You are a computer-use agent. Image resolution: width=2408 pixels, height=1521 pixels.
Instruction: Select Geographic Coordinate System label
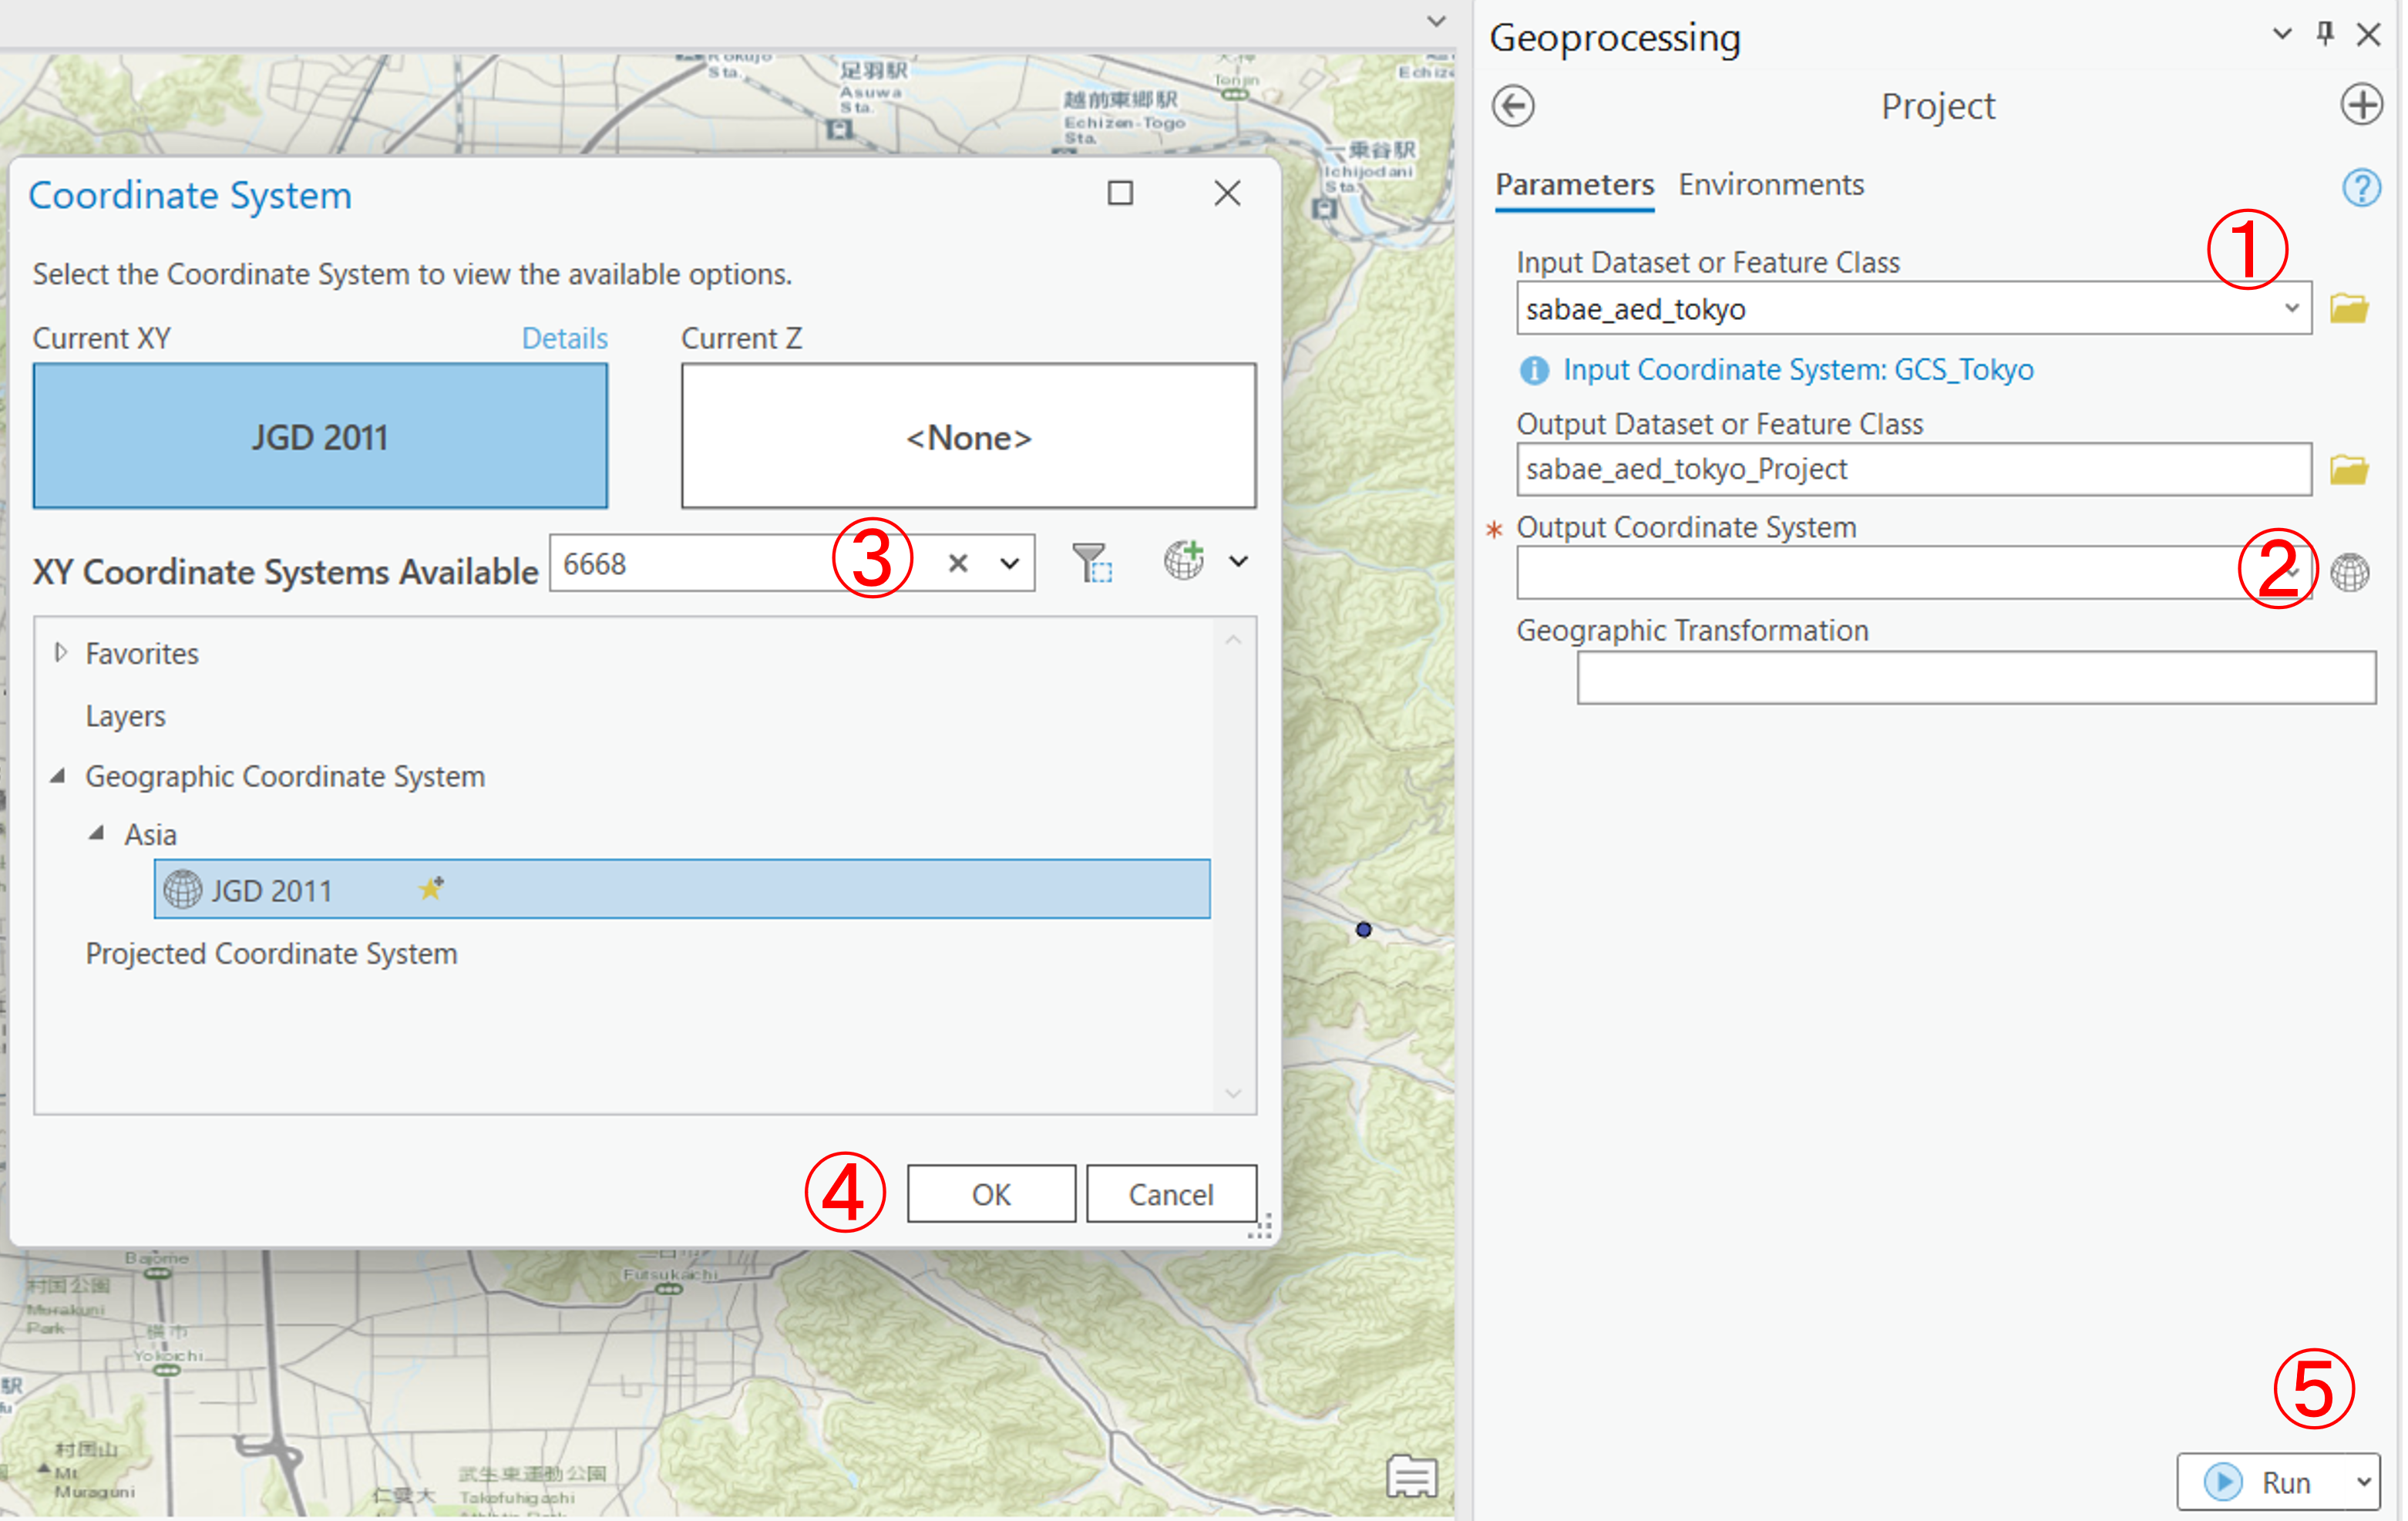[x=285, y=776]
